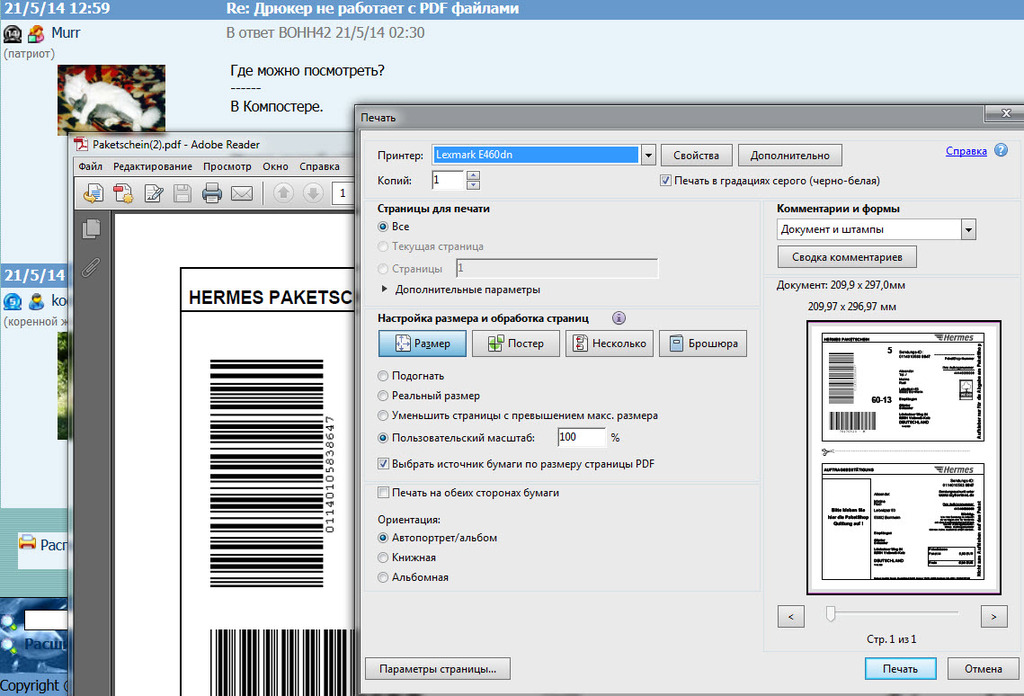
Task: Choose the 'Постер' button
Action: [x=516, y=343]
